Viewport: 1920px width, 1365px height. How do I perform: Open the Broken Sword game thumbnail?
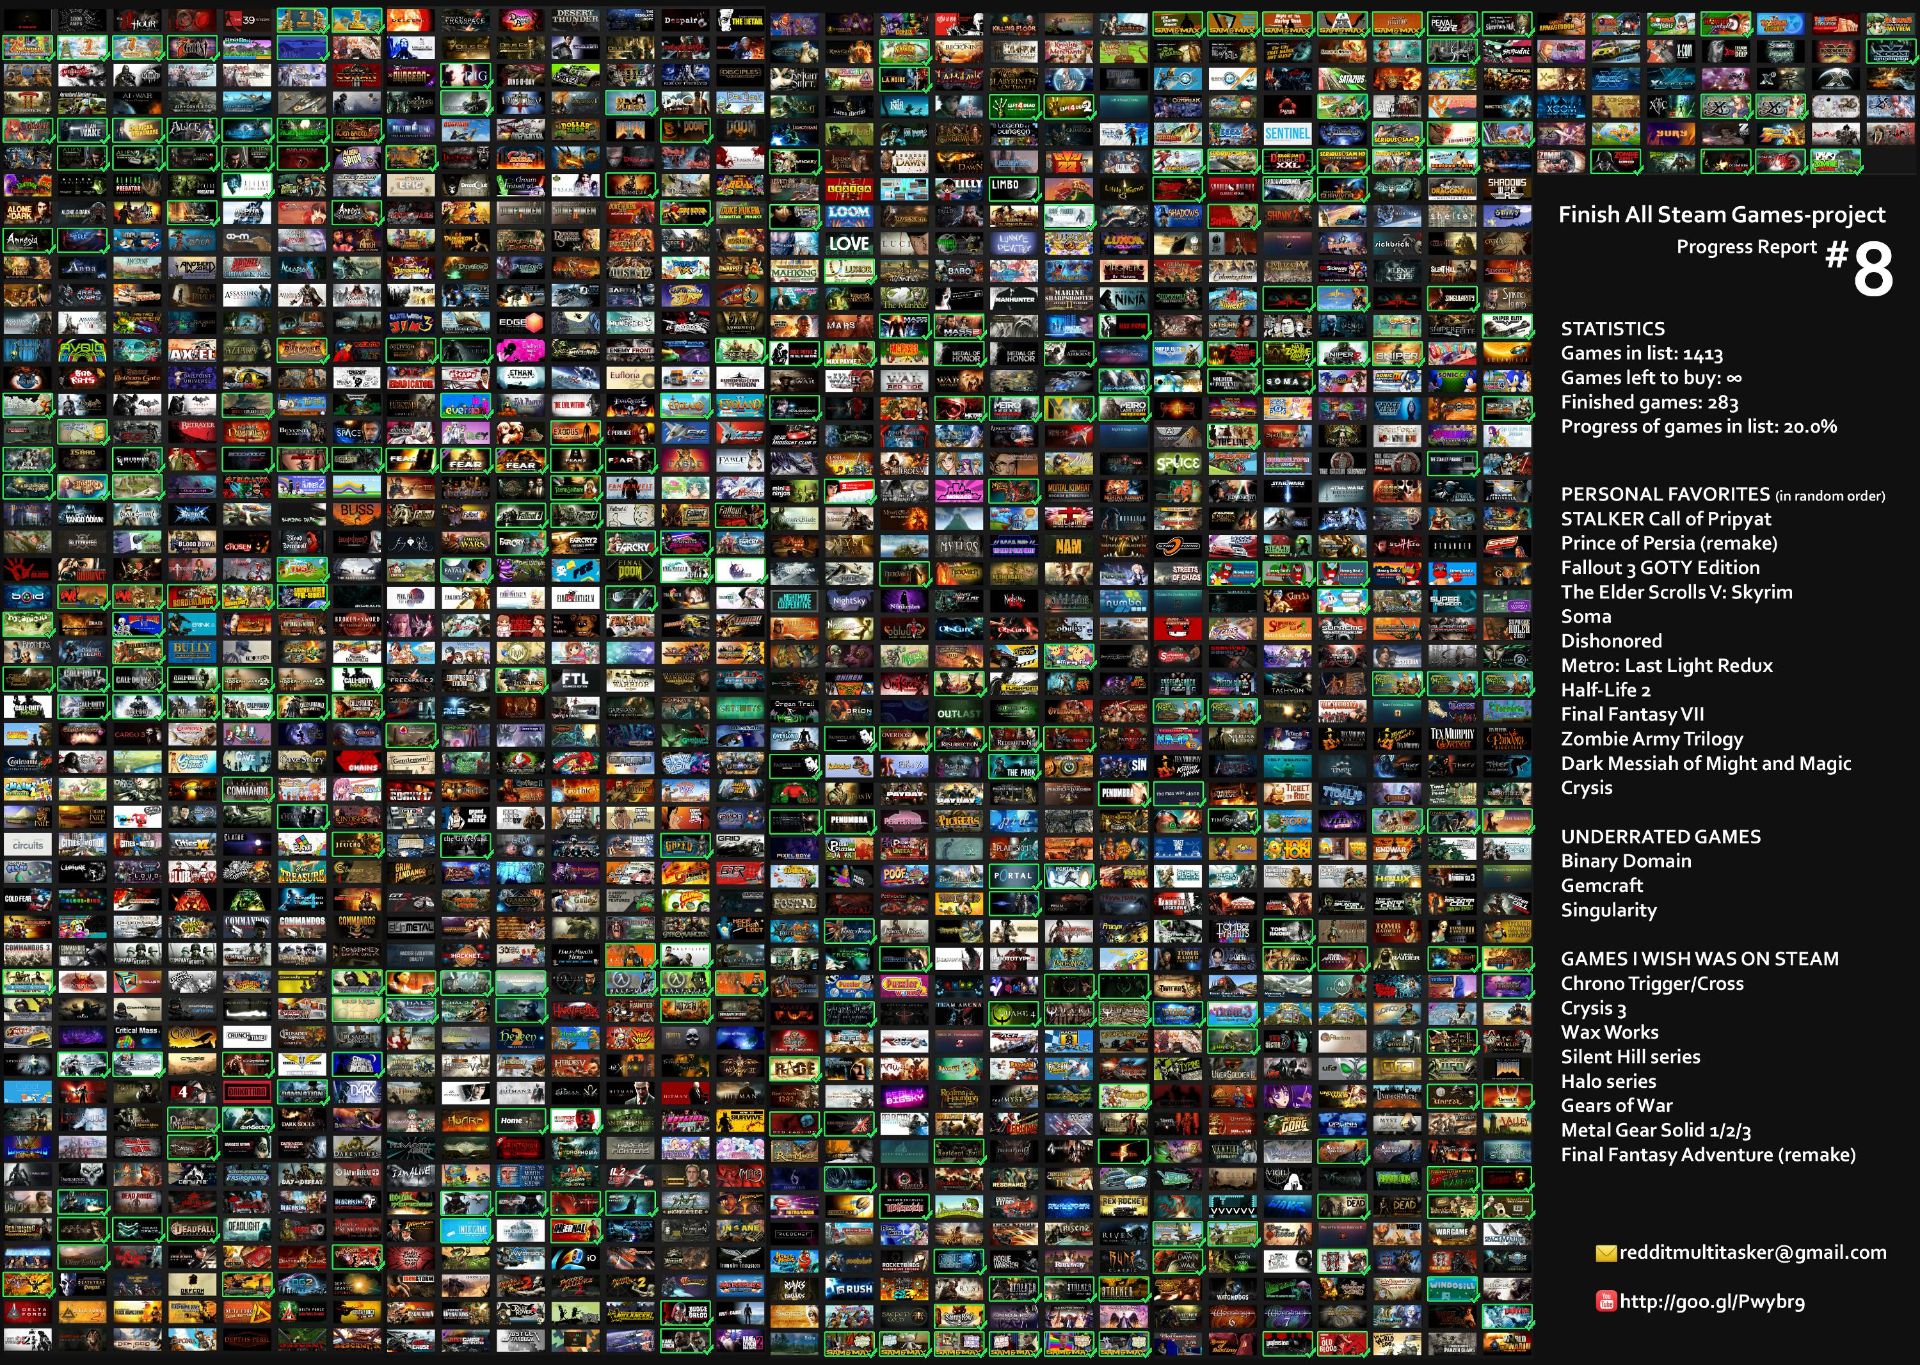tap(356, 623)
